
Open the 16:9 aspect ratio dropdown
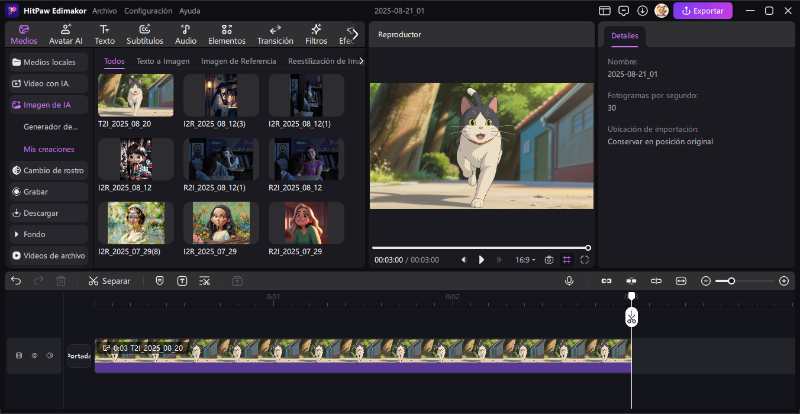pyautogui.click(x=525, y=260)
